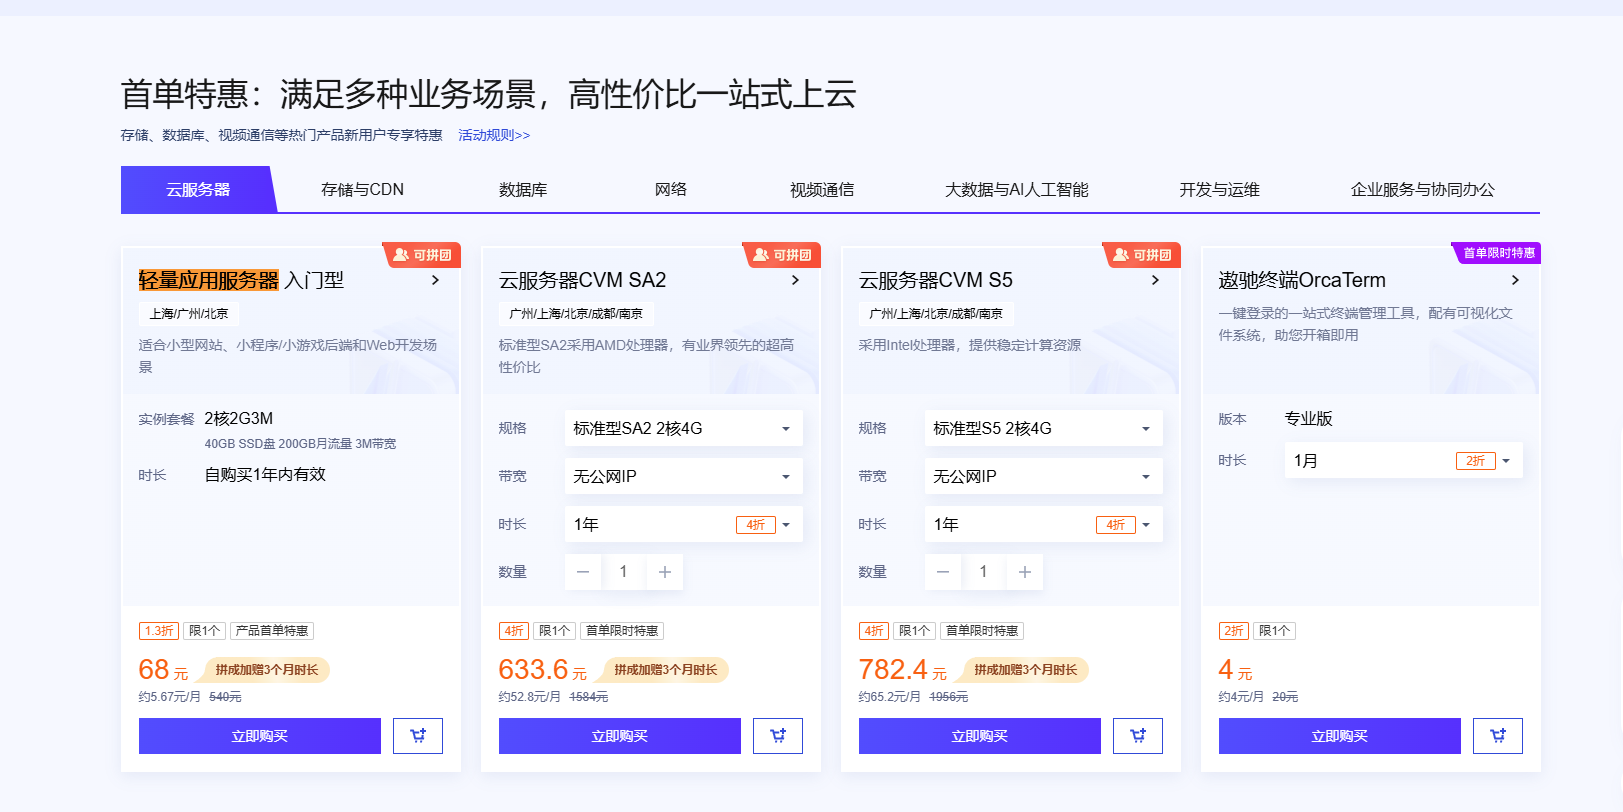The image size is (1623, 812).
Task: Open 规格 dropdown 标准型S5 2核4G
Action: pyautogui.click(x=1044, y=428)
